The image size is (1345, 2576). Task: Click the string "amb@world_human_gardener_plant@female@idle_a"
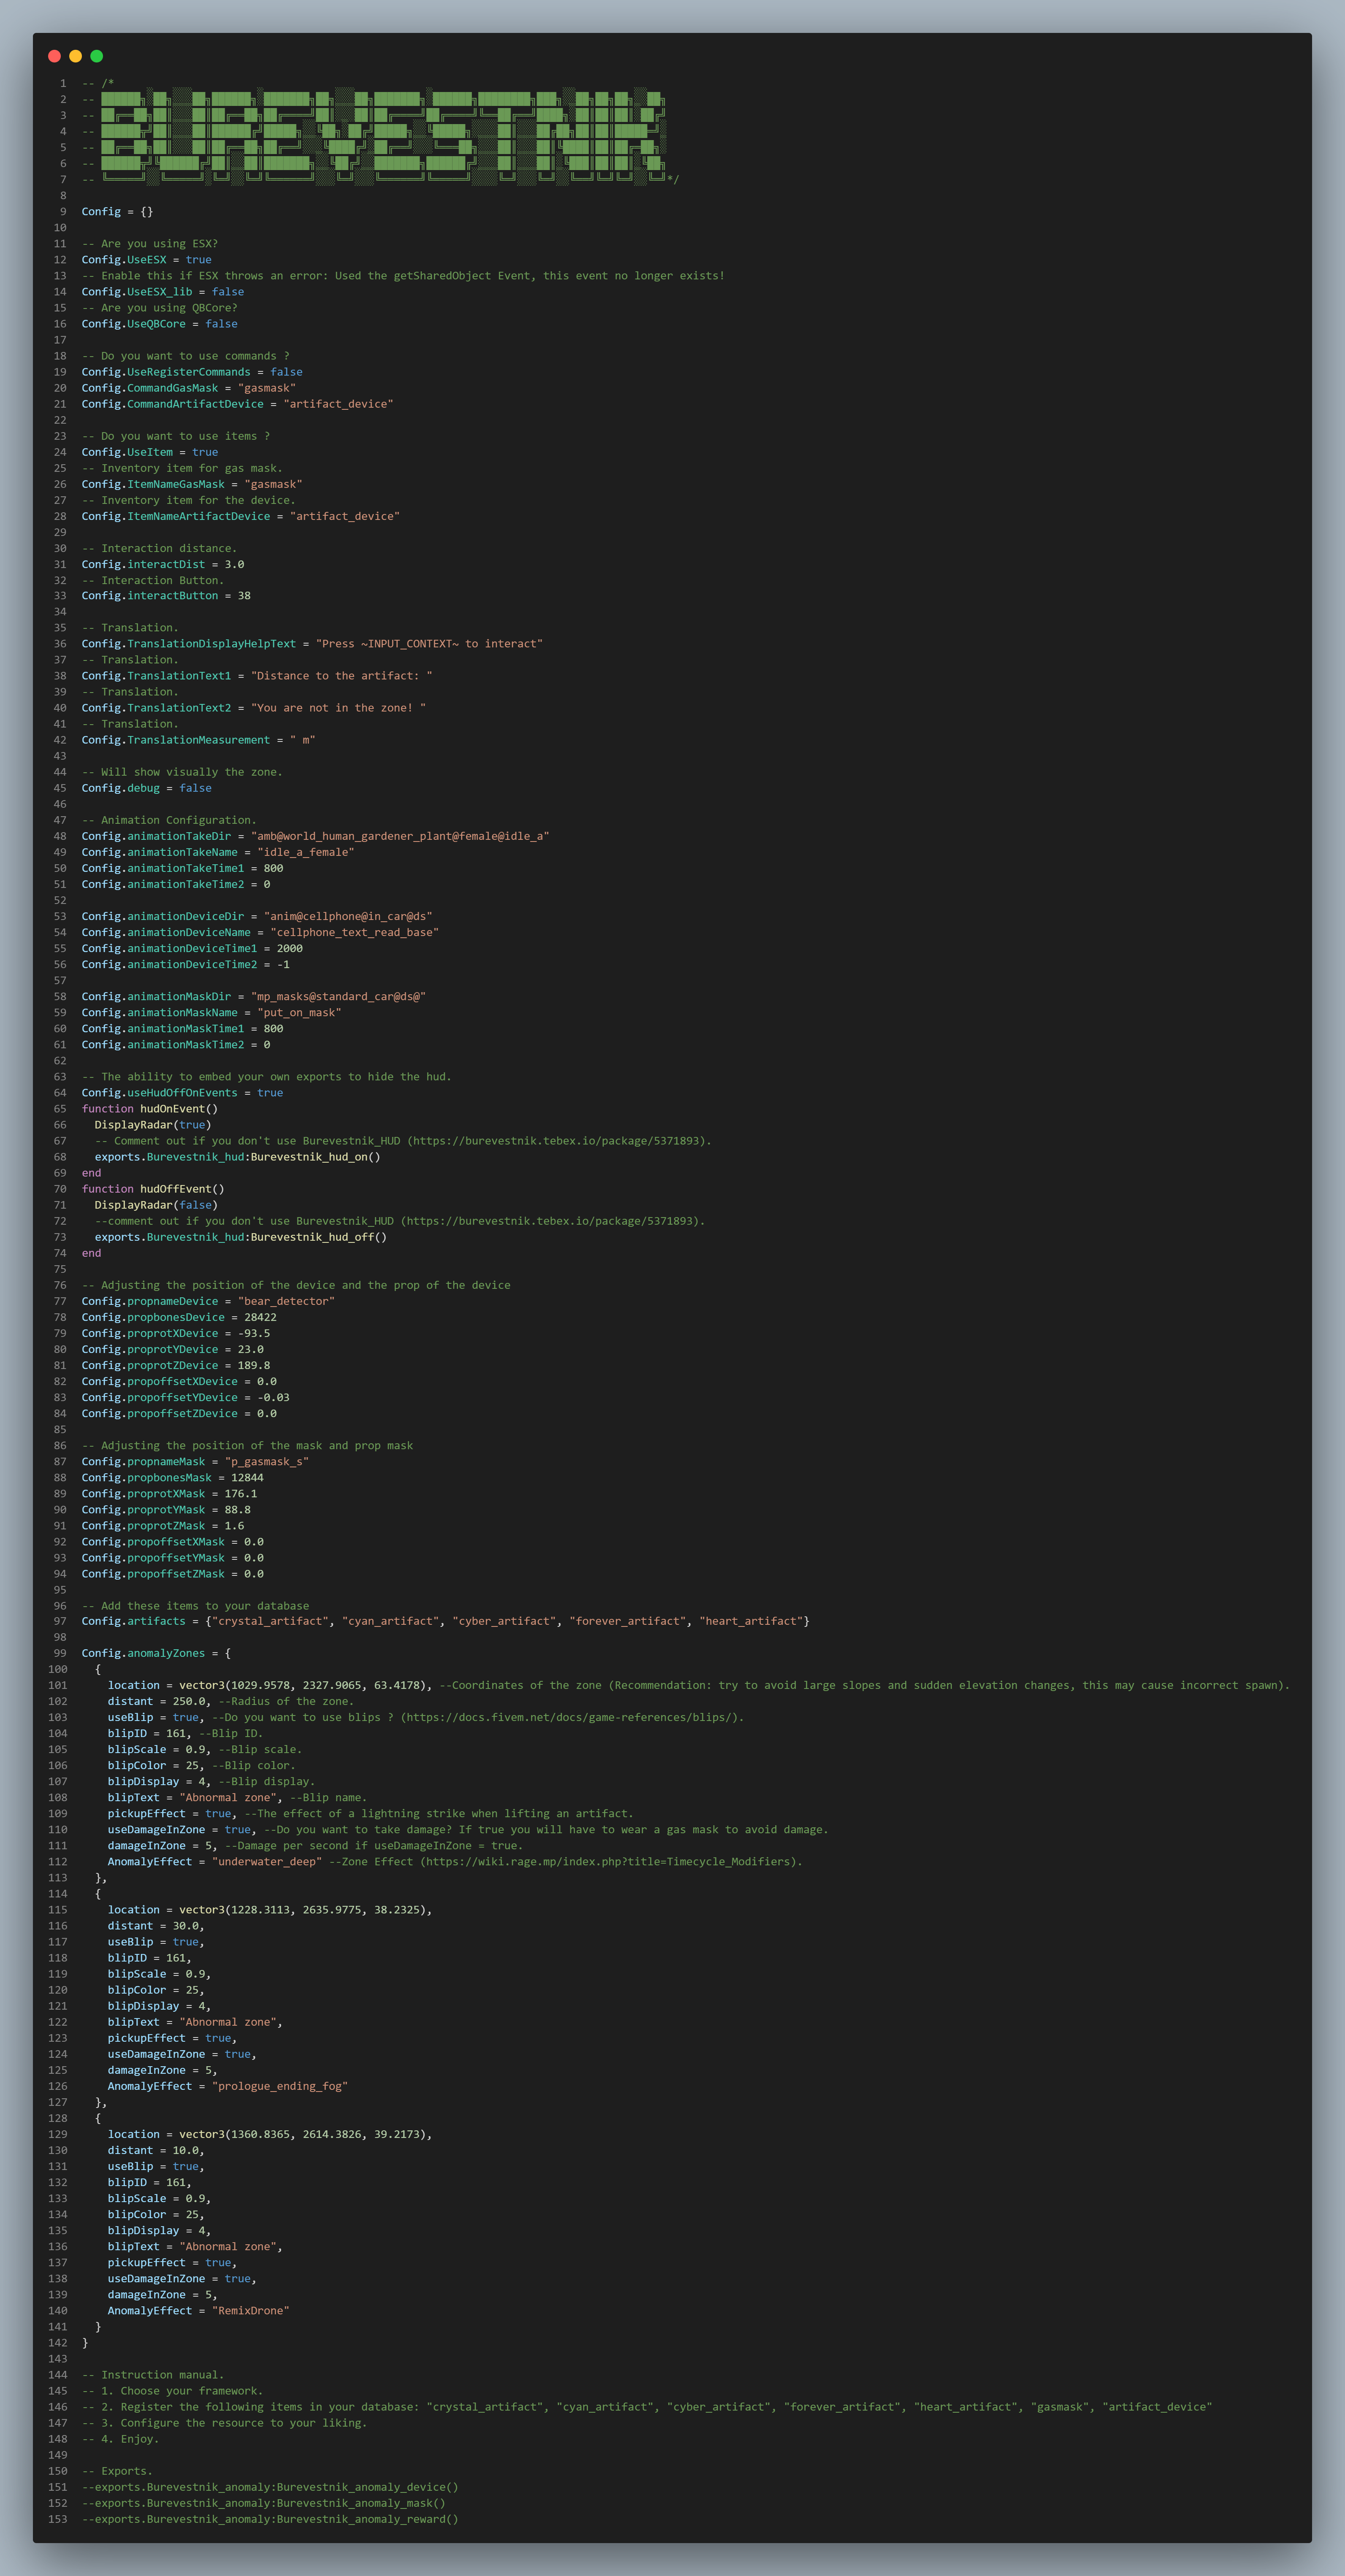(x=400, y=836)
